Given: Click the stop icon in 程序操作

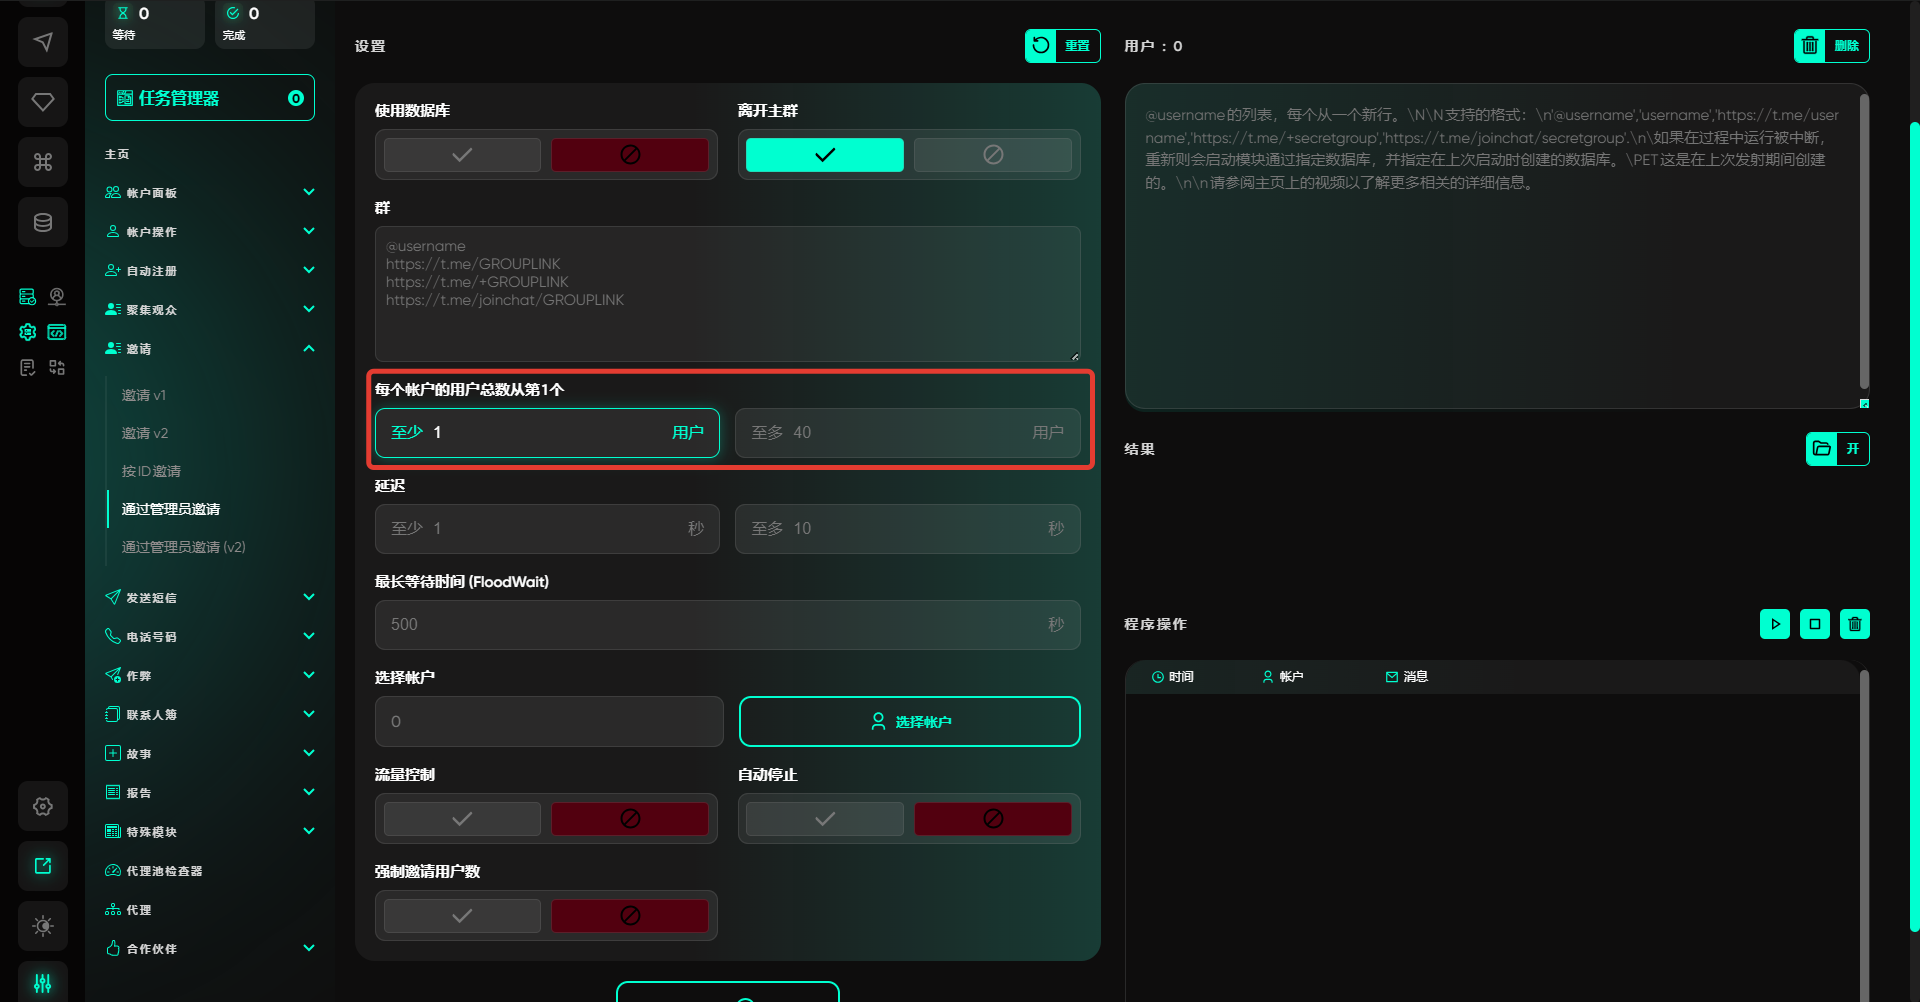Looking at the screenshot, I should coord(1814,624).
